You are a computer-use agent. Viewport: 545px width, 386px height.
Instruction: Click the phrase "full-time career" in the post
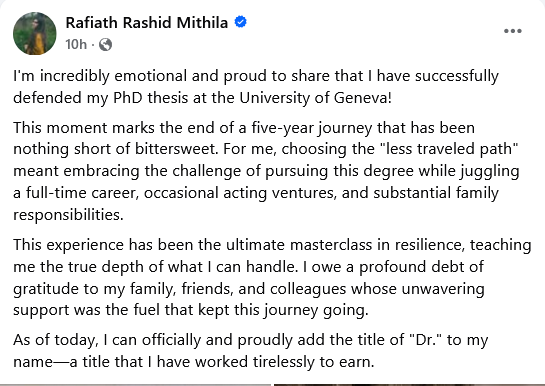tap(82, 193)
